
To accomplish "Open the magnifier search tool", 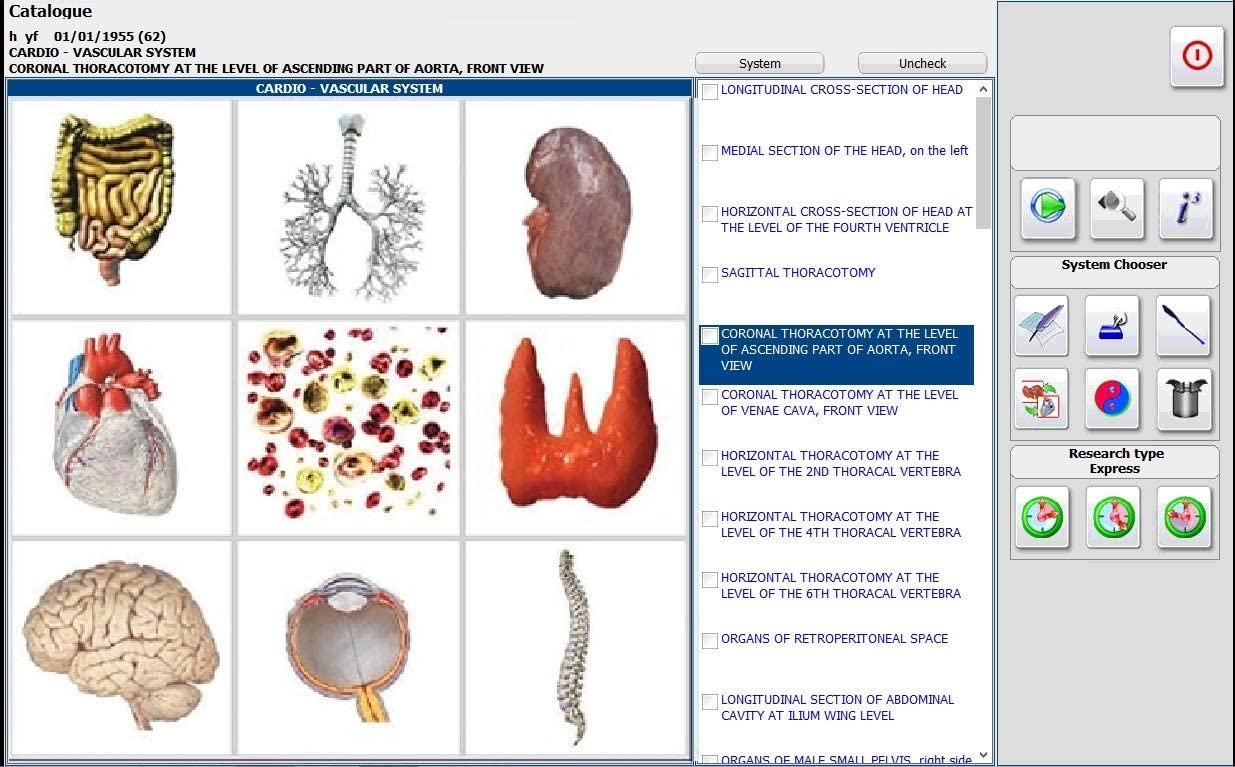I will click(x=1117, y=208).
